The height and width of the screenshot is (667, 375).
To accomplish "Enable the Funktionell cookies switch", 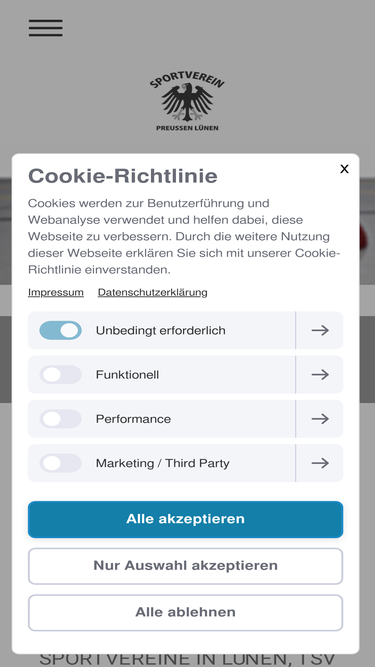I will tap(60, 375).
